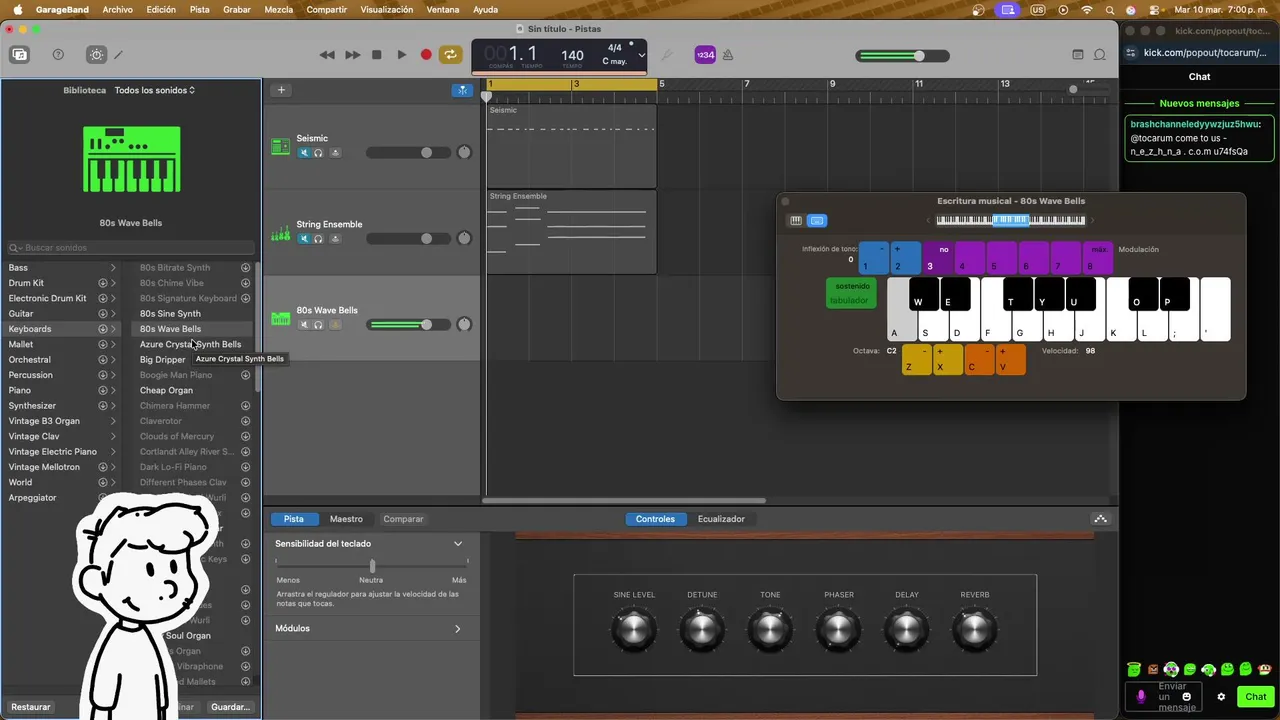Mute the 80s Wave Bells track
Viewport: 1280px width, 720px height.
[x=304, y=325]
